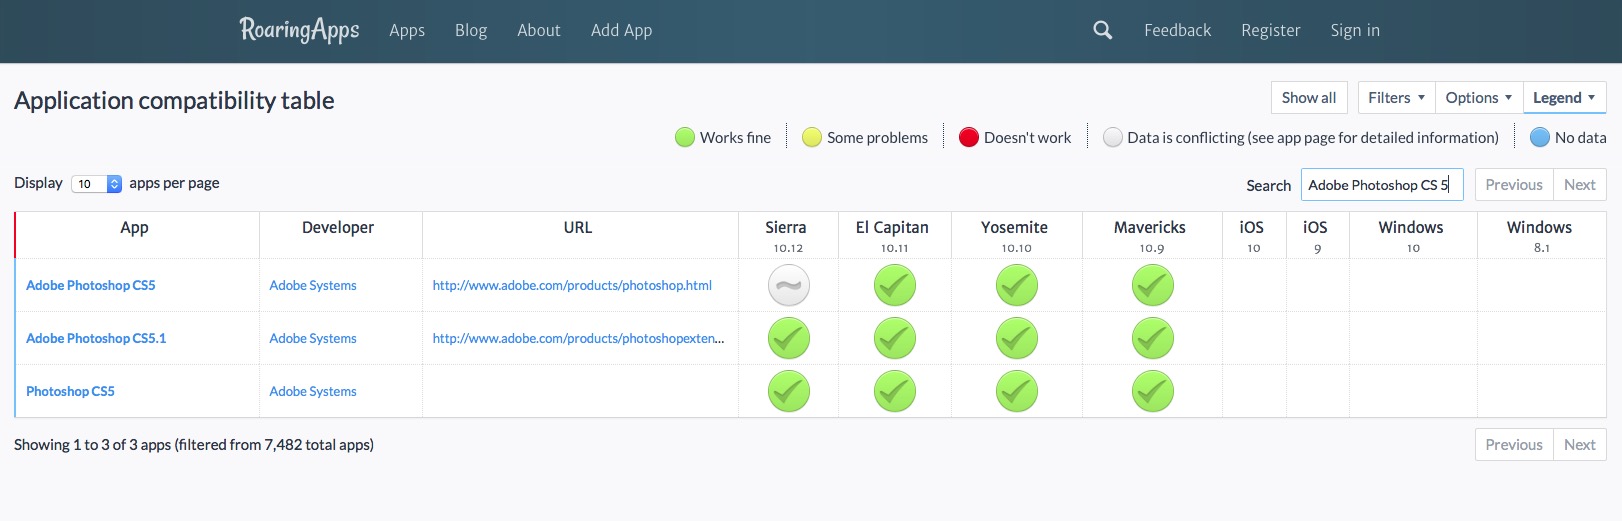
Task: Click the grey conflicting data legend dot
Action: 1113,137
